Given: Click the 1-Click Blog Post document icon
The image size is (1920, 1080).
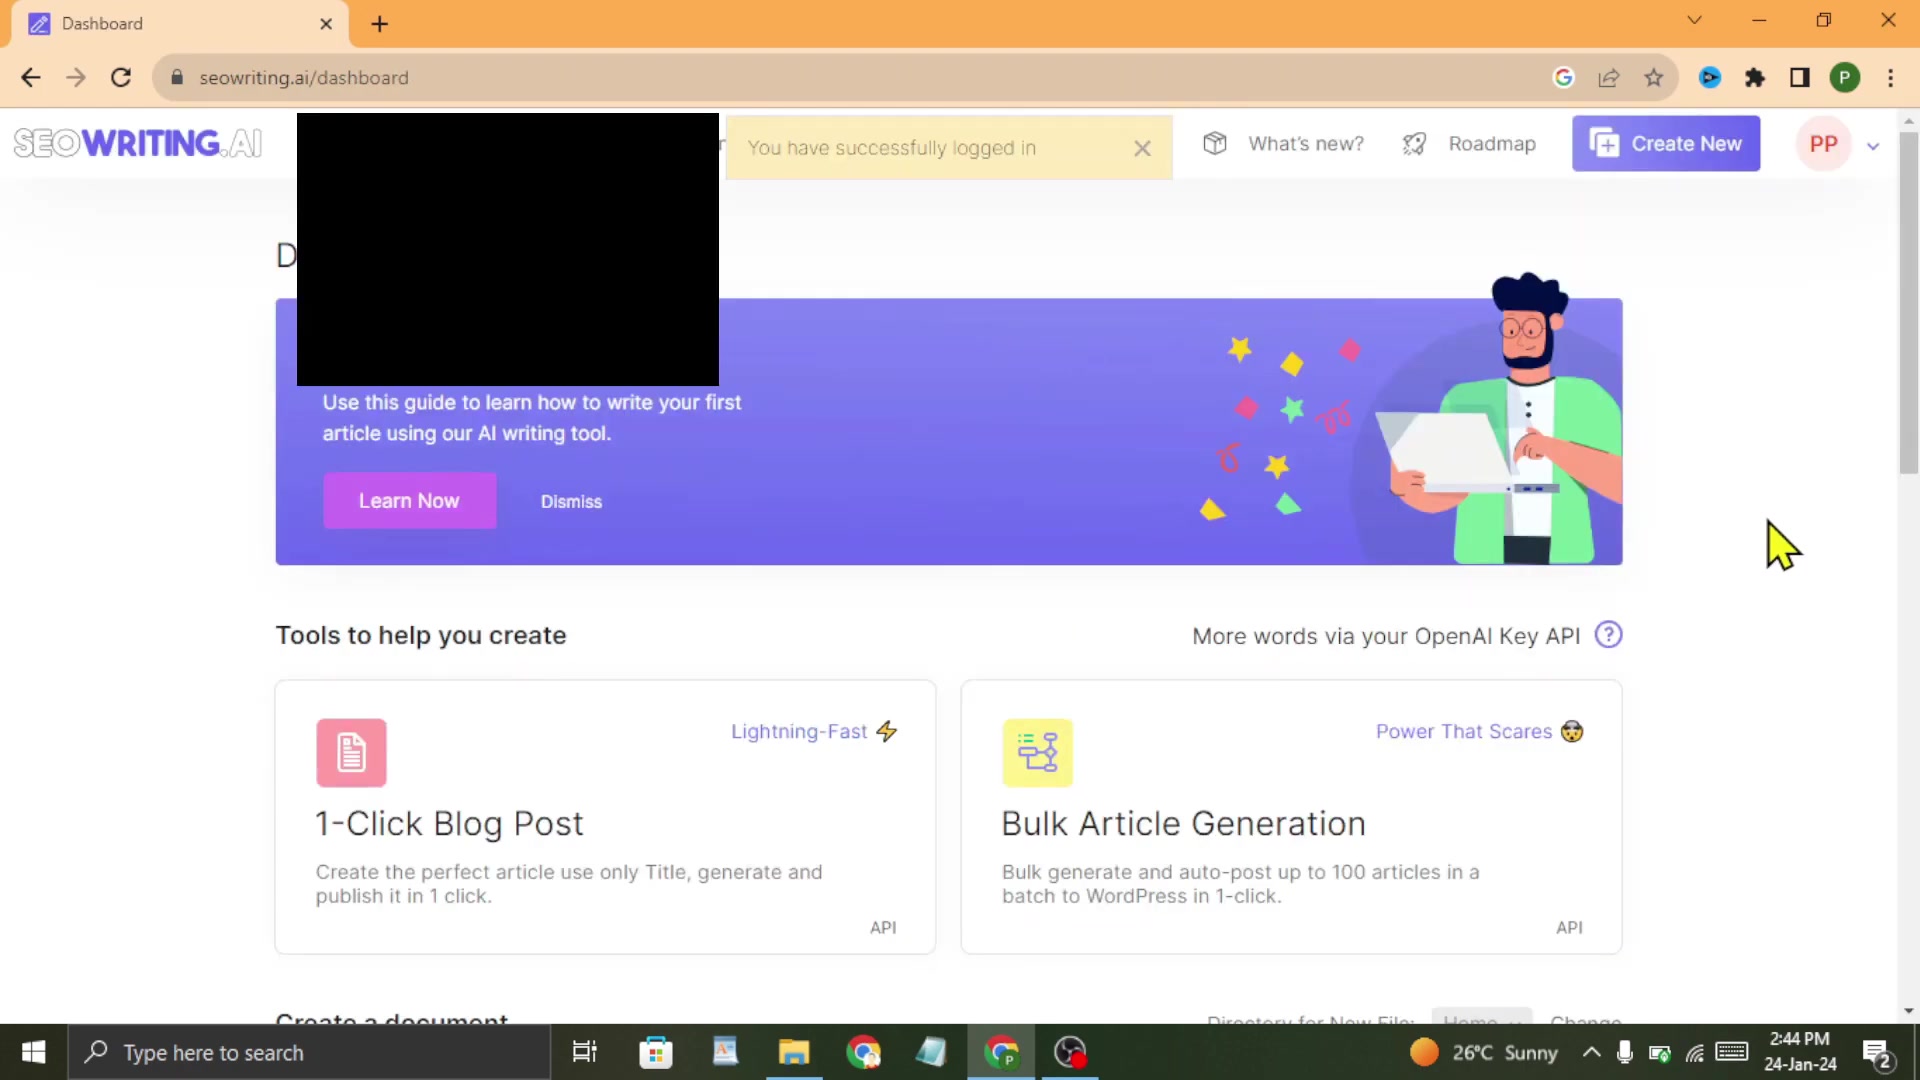Looking at the screenshot, I should (351, 752).
